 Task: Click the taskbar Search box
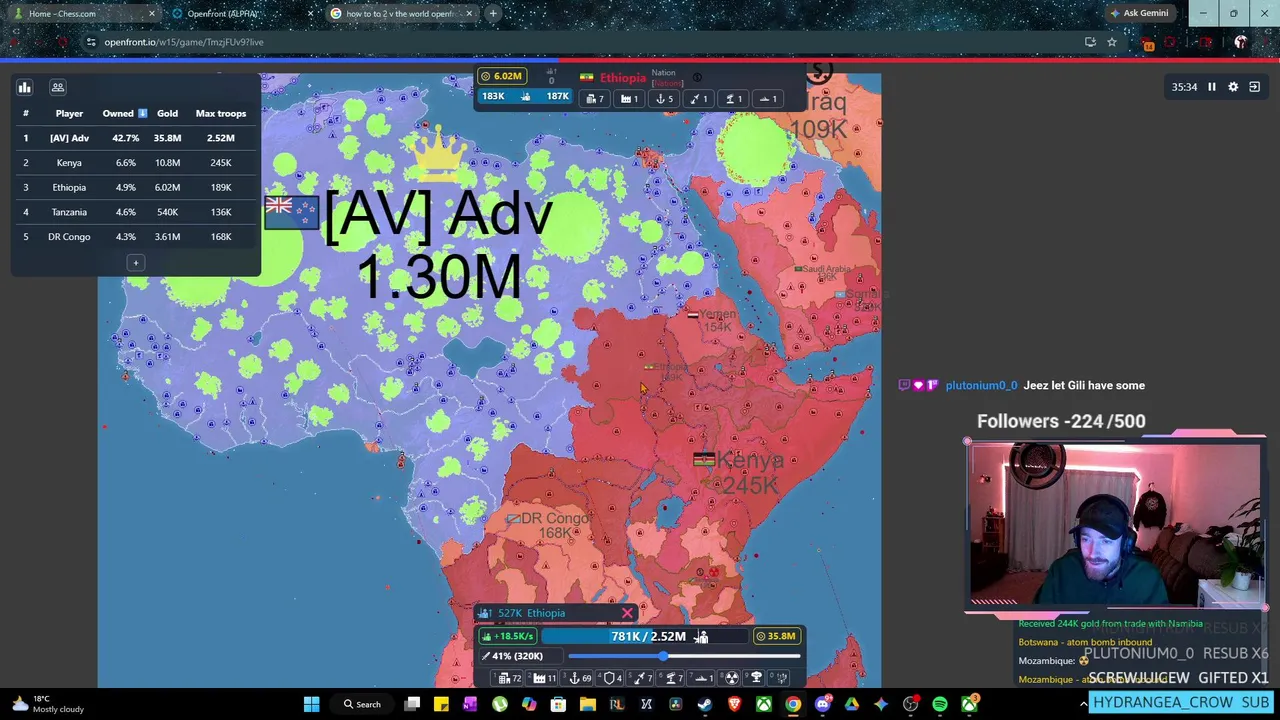point(360,704)
